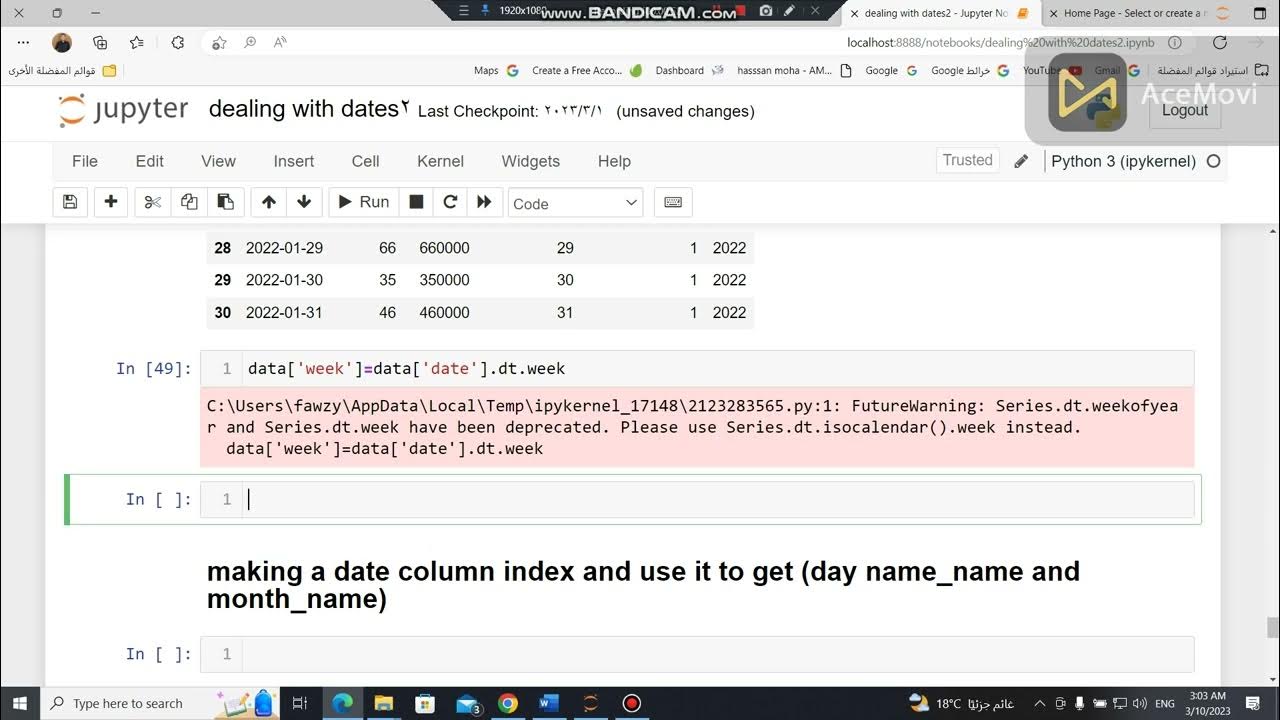Screen dimensions: 1280x720
Task: Click the FutureWarning output area
Action: [x=697, y=427]
